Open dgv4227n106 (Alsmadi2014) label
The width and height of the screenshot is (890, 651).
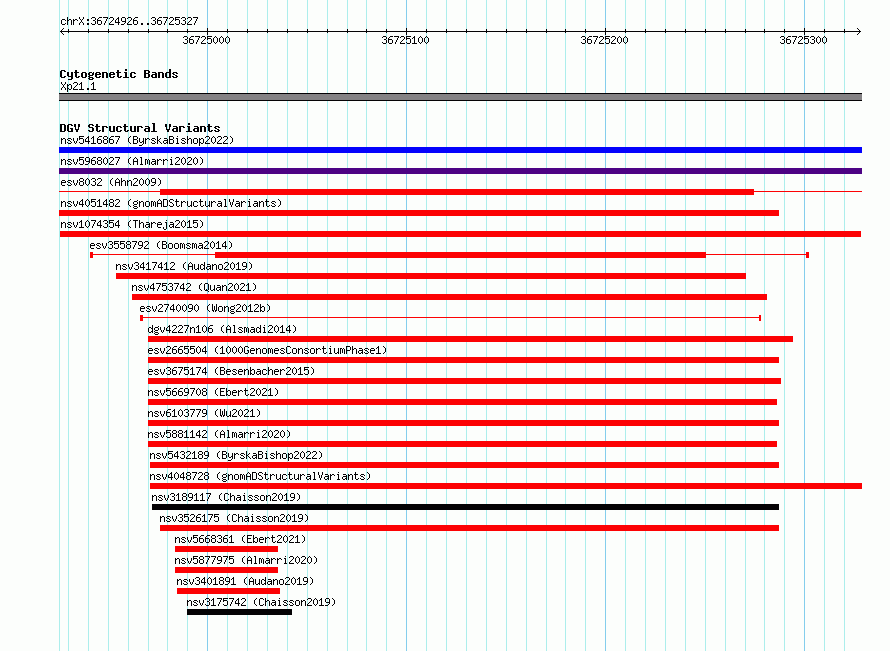coord(222,329)
